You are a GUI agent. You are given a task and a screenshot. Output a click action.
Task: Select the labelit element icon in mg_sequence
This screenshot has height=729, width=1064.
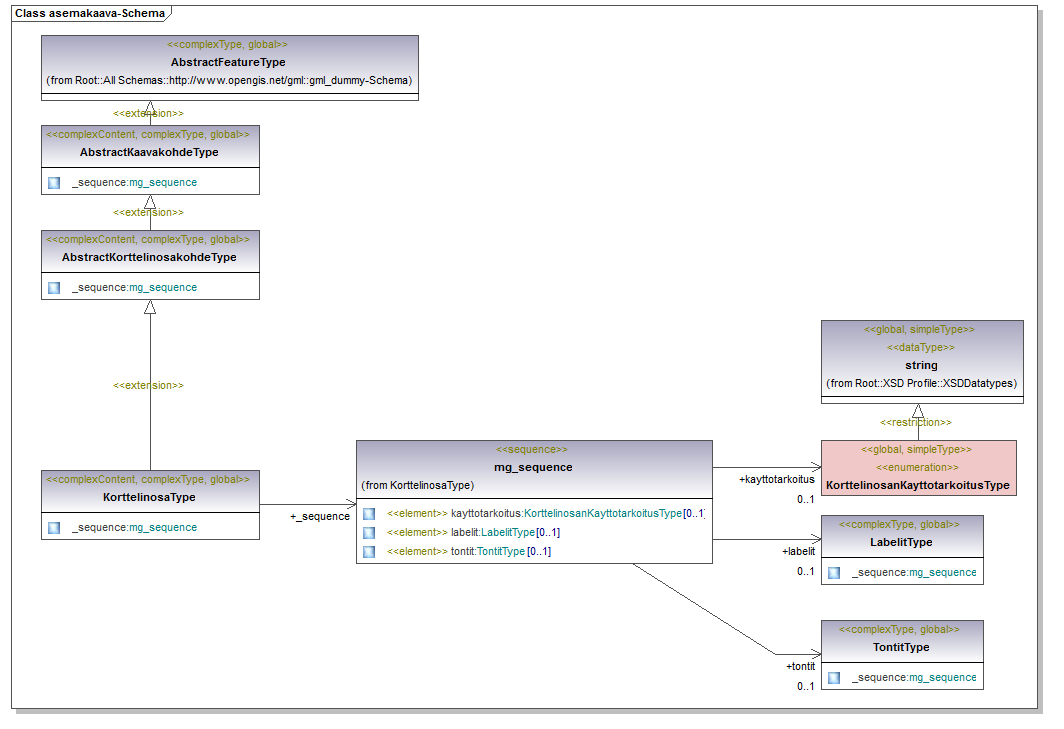(369, 533)
